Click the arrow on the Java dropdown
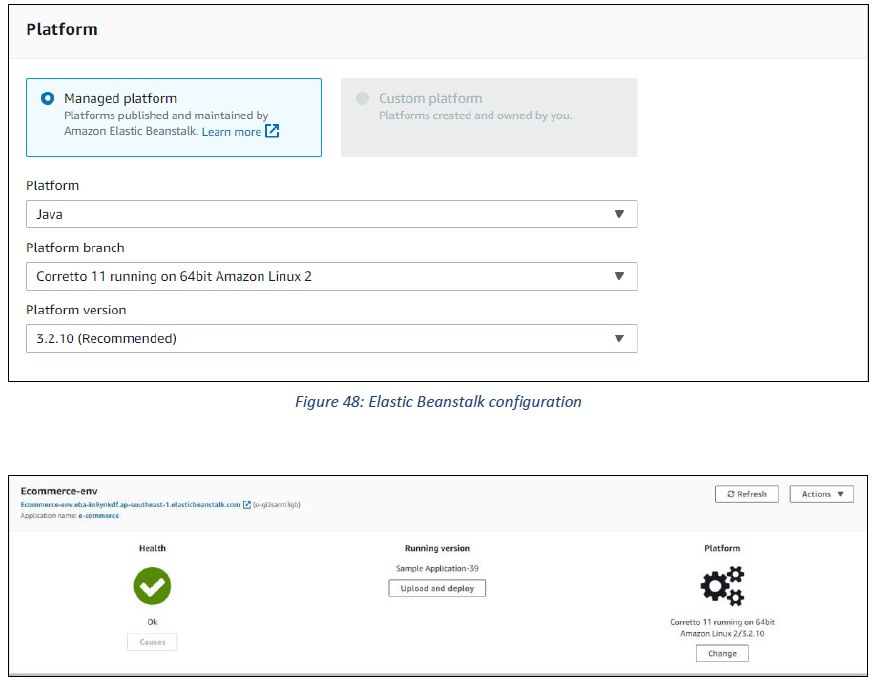Viewport: 880px width, 686px height. 619,214
